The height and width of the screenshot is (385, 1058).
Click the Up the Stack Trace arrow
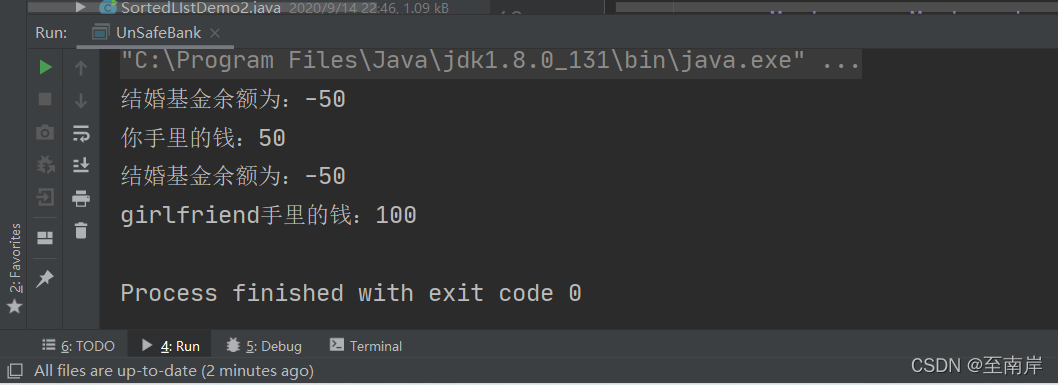(81, 67)
